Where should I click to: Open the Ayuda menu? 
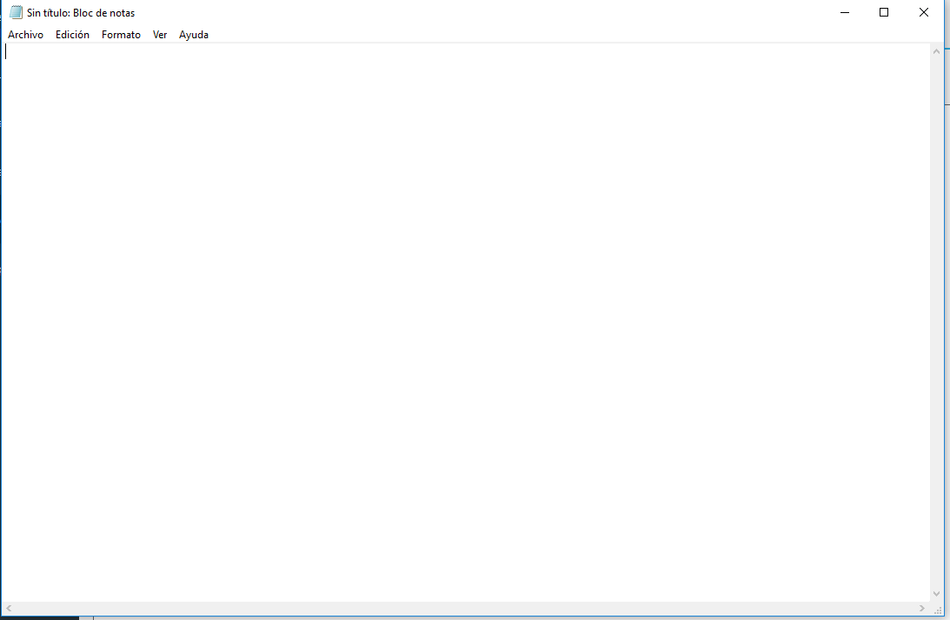(194, 35)
